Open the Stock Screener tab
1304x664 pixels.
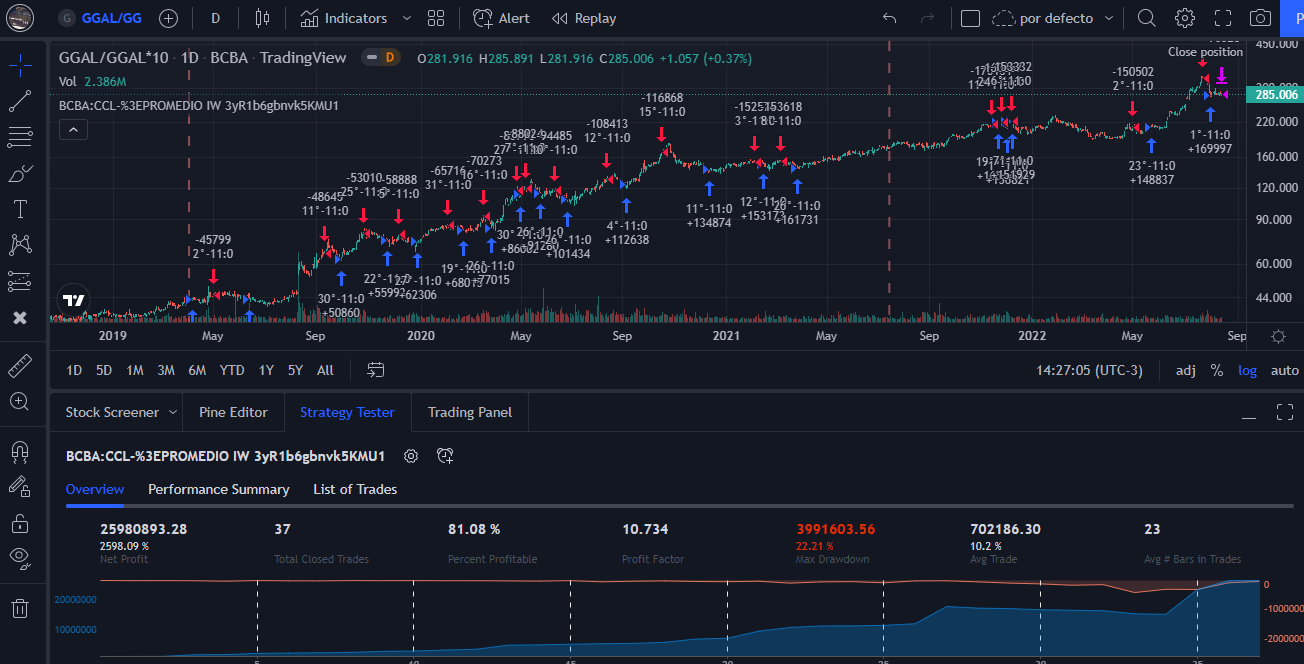112,412
